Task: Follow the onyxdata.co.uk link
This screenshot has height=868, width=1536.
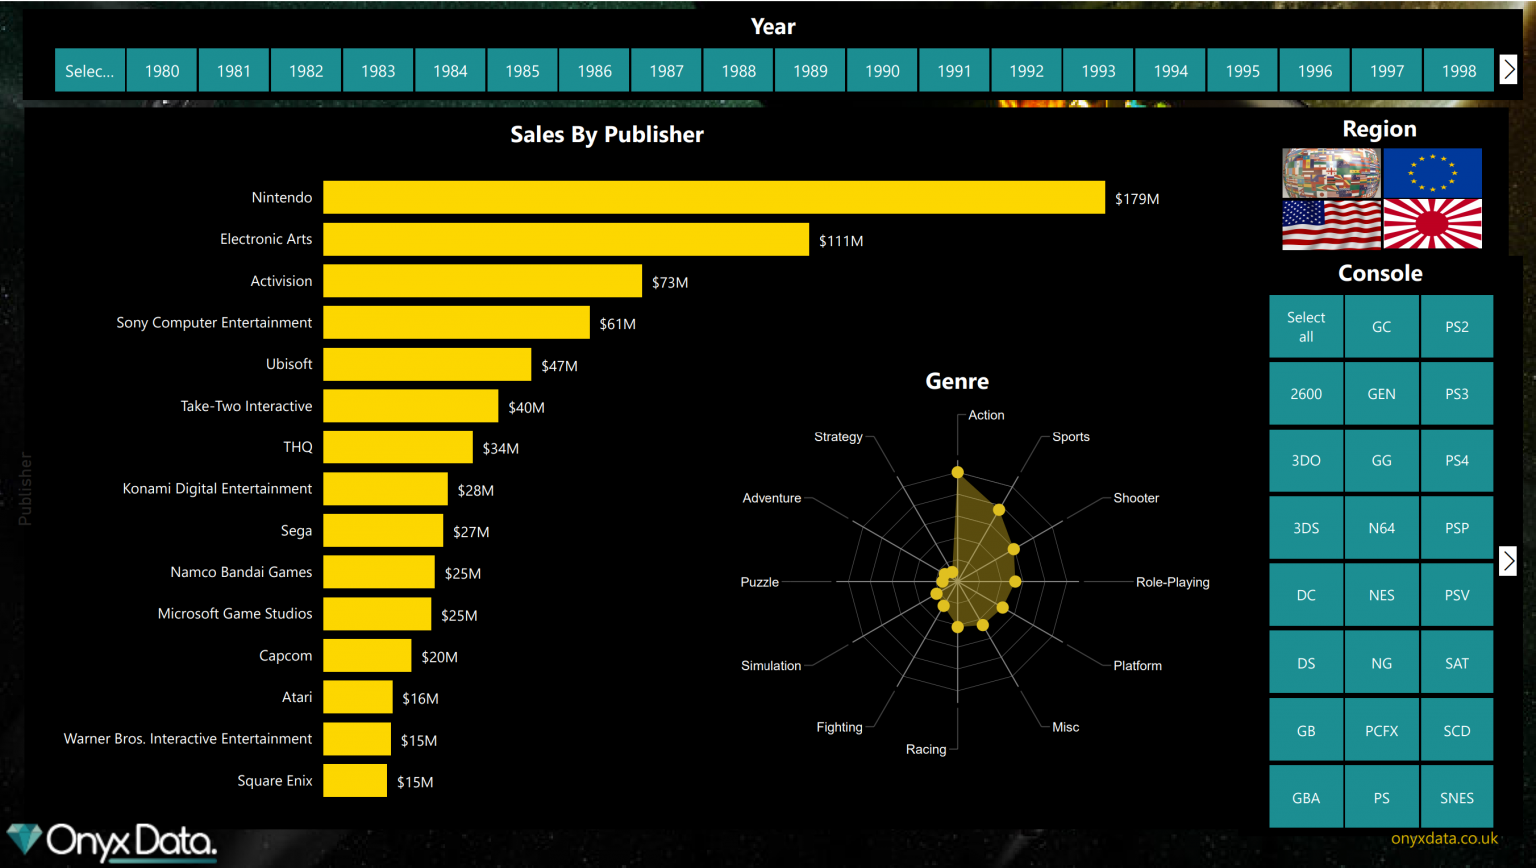Action: 1444,838
